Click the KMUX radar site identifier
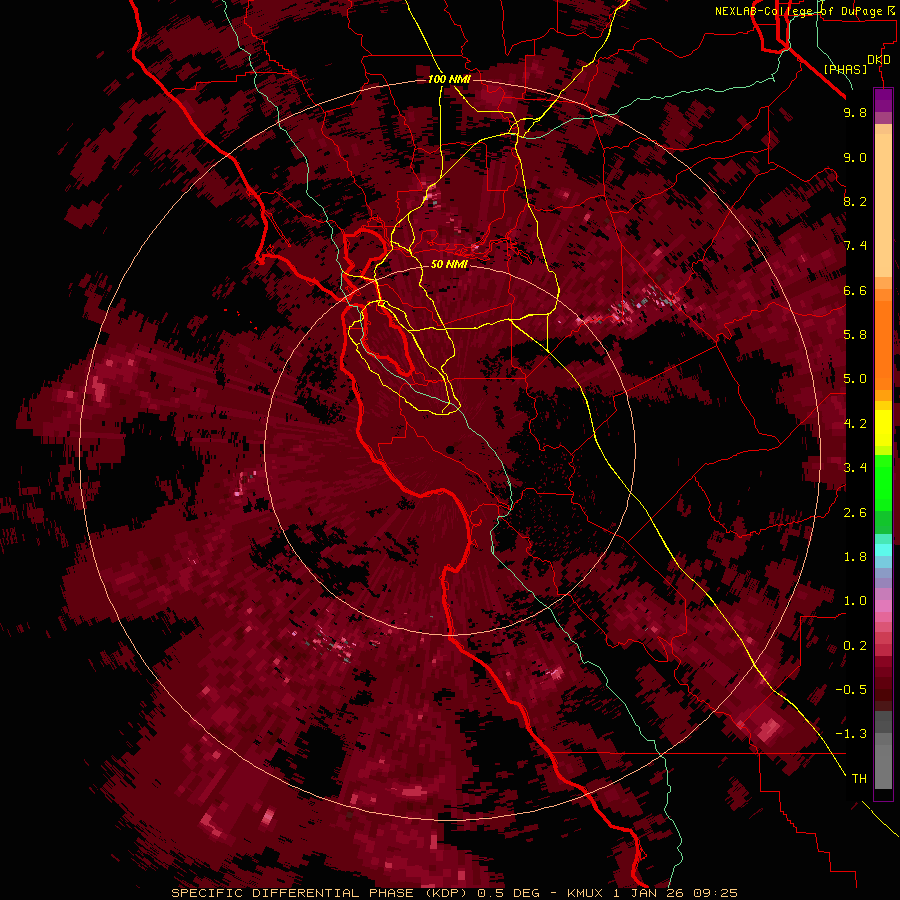Screen dimensions: 900x900 [x=585, y=893]
